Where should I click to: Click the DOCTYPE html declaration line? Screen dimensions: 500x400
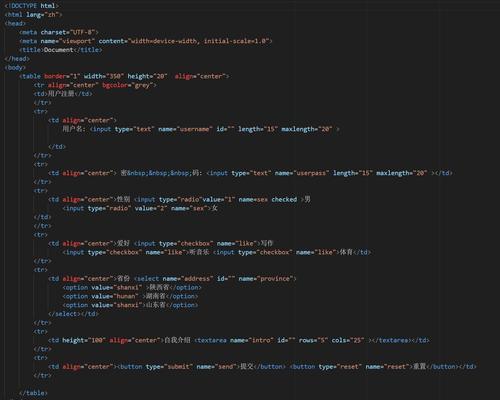(x=32, y=6)
